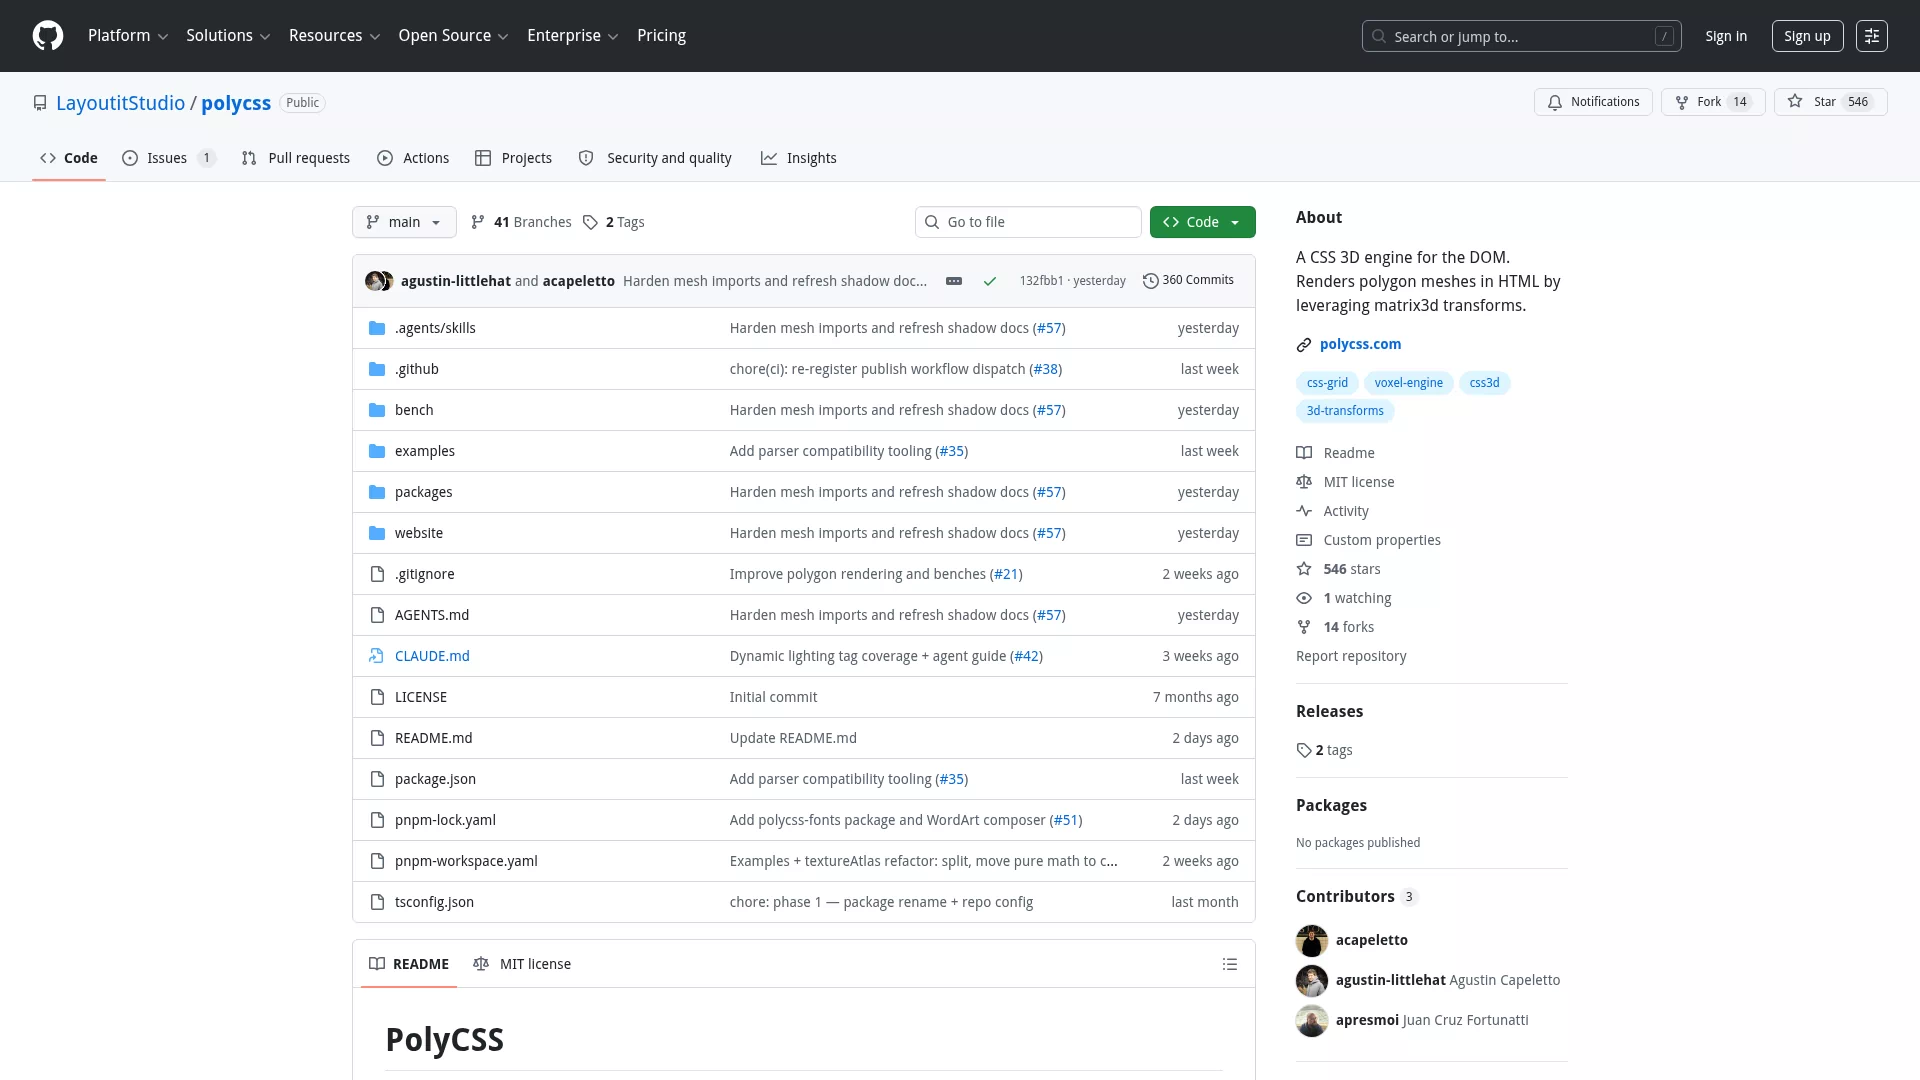The height and width of the screenshot is (1080, 1920).
Task: Open the GitHub home logo
Action: coord(48,36)
